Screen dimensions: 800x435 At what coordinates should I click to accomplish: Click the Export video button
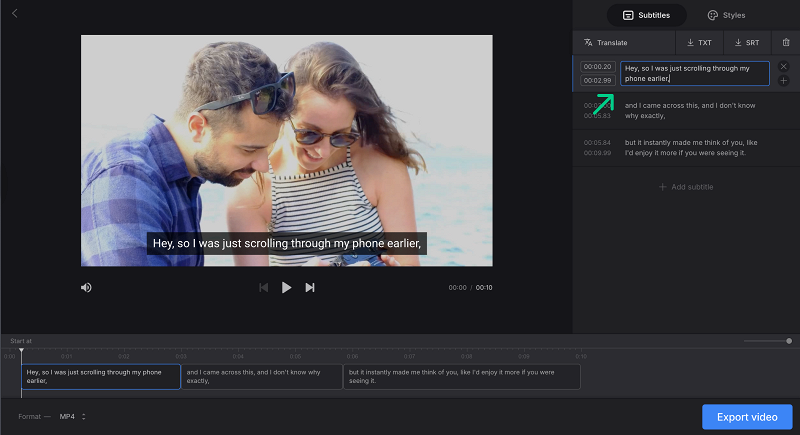click(747, 417)
